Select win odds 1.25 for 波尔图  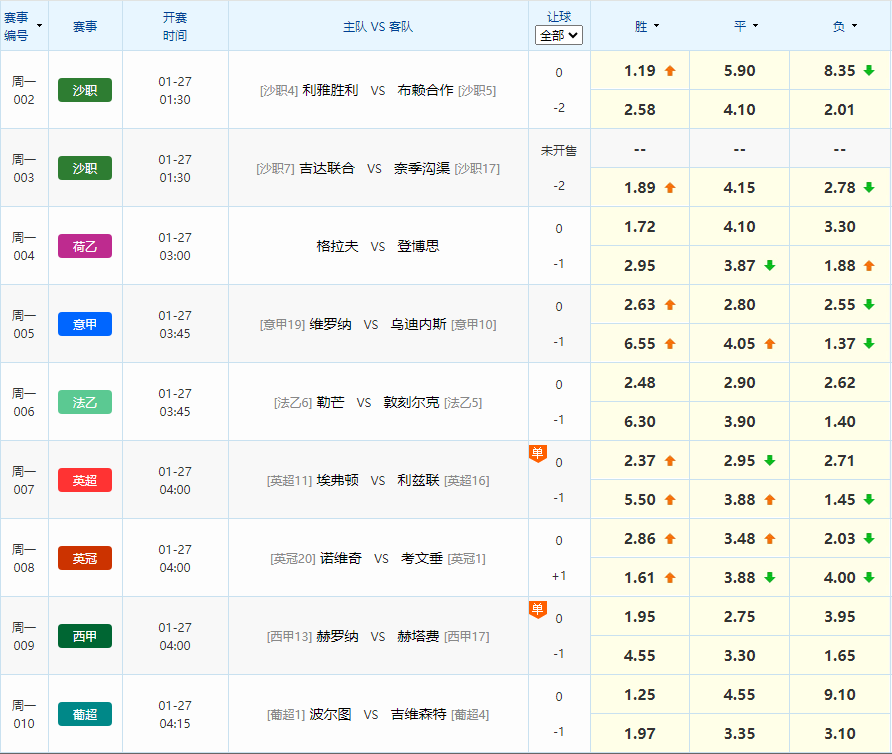pyautogui.click(x=640, y=694)
